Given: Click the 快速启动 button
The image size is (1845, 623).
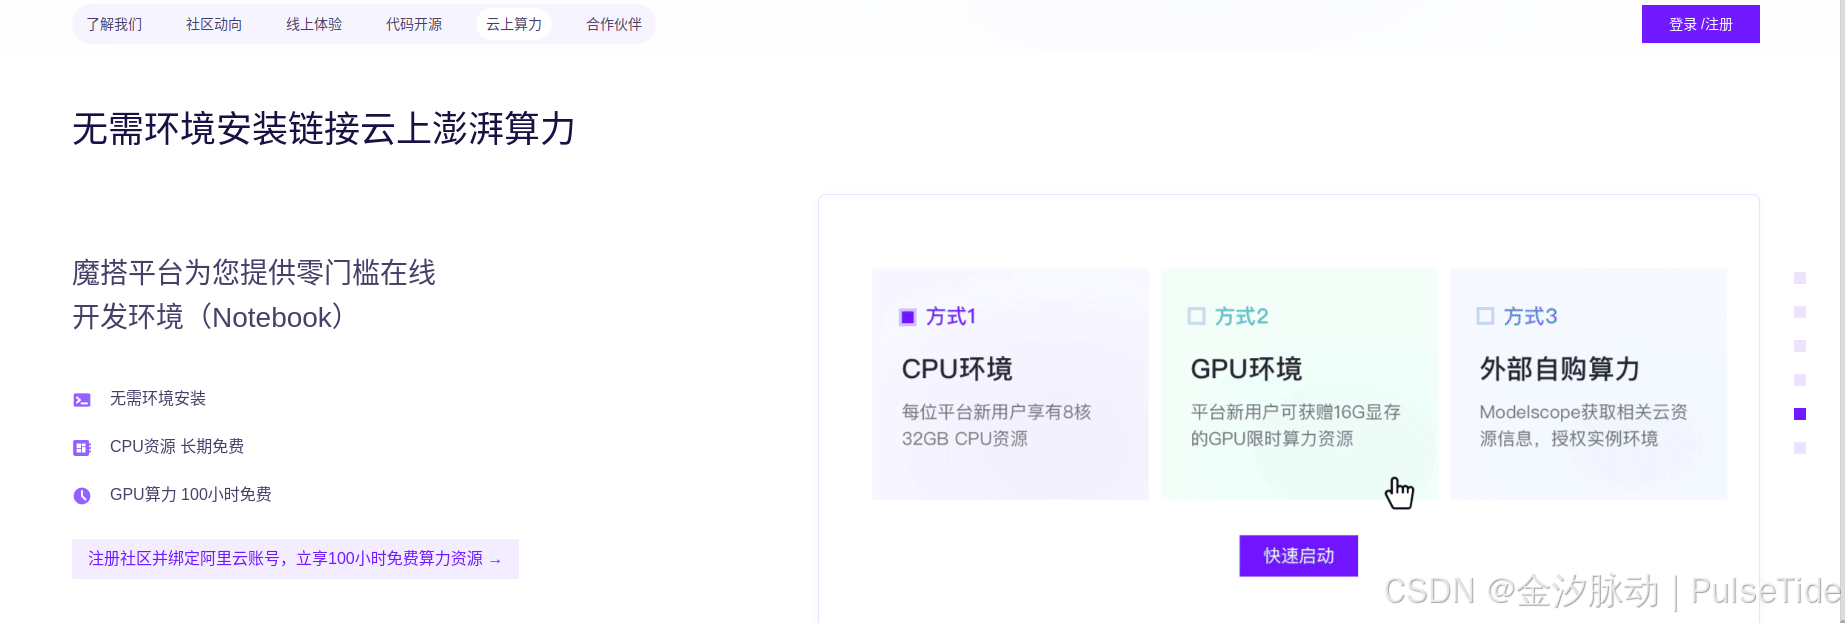Looking at the screenshot, I should pos(1298,556).
